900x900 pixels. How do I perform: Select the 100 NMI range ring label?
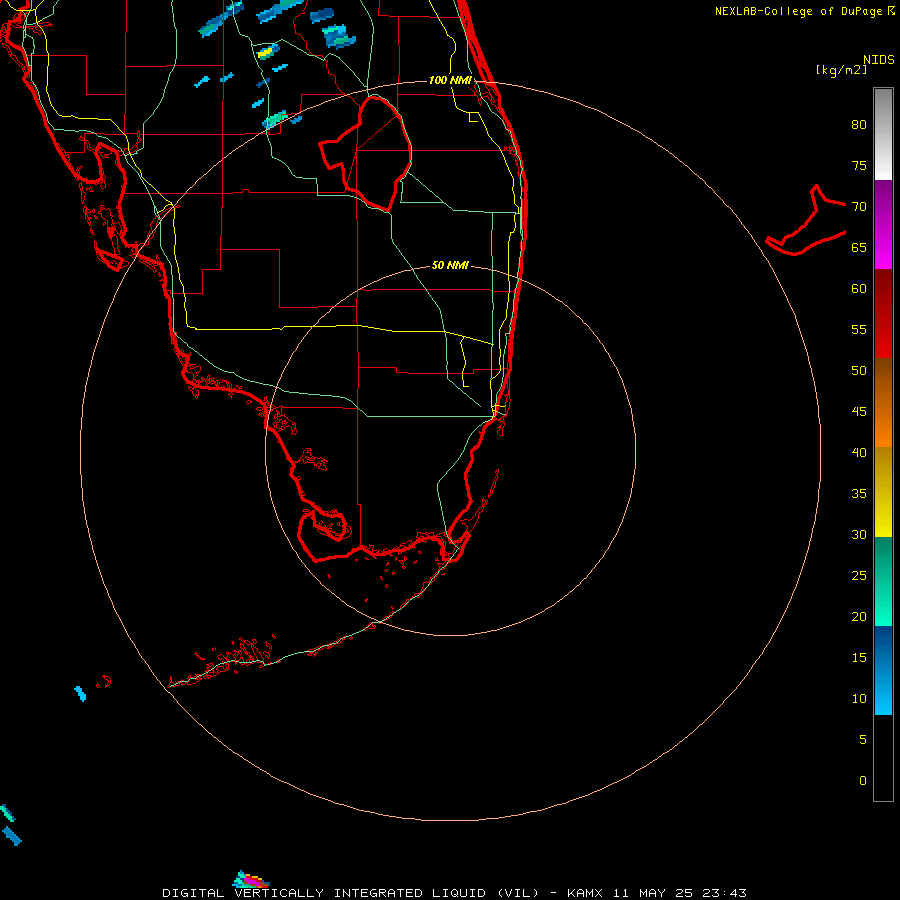tap(450, 80)
